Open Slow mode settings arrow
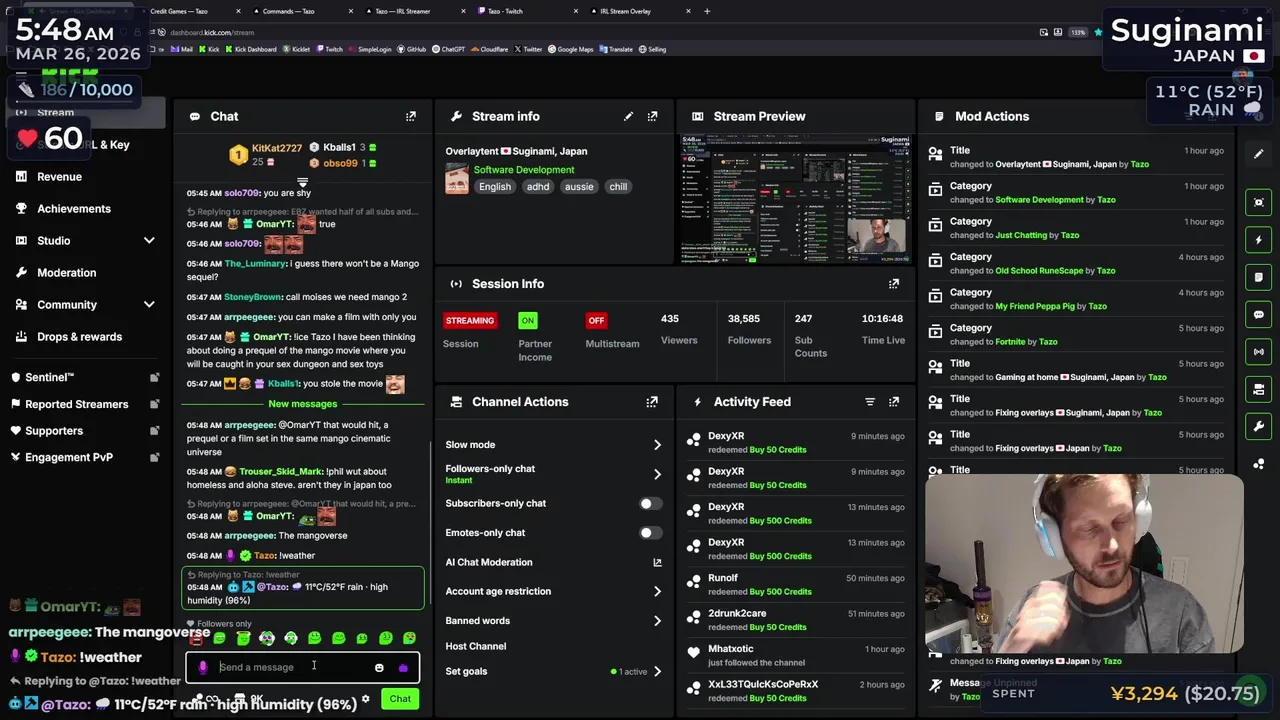The height and width of the screenshot is (720, 1280). (657, 445)
